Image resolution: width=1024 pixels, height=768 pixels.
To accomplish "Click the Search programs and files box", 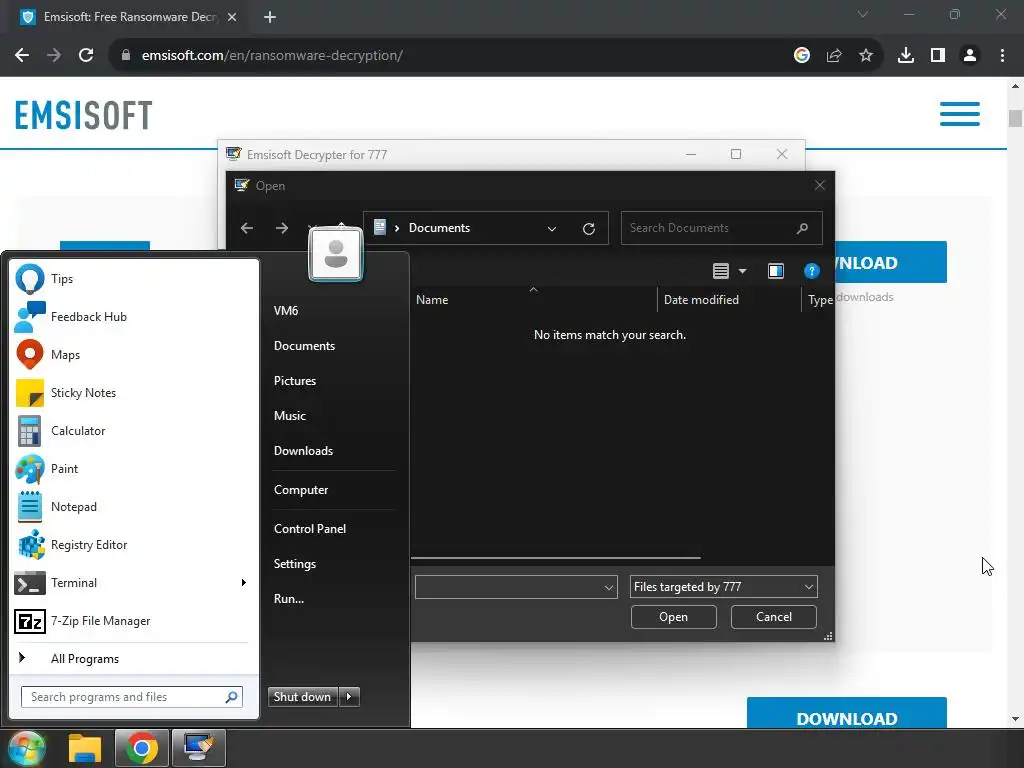I will [132, 697].
